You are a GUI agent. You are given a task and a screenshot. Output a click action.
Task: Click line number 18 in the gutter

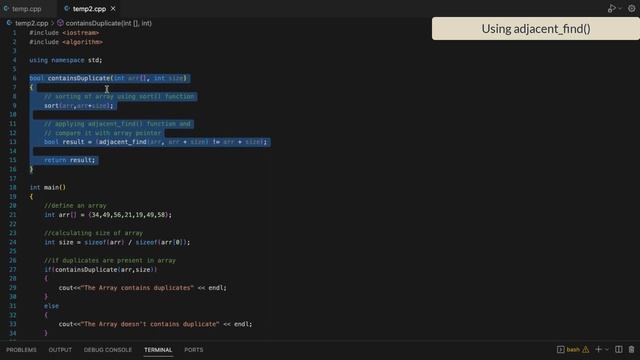[13, 187]
